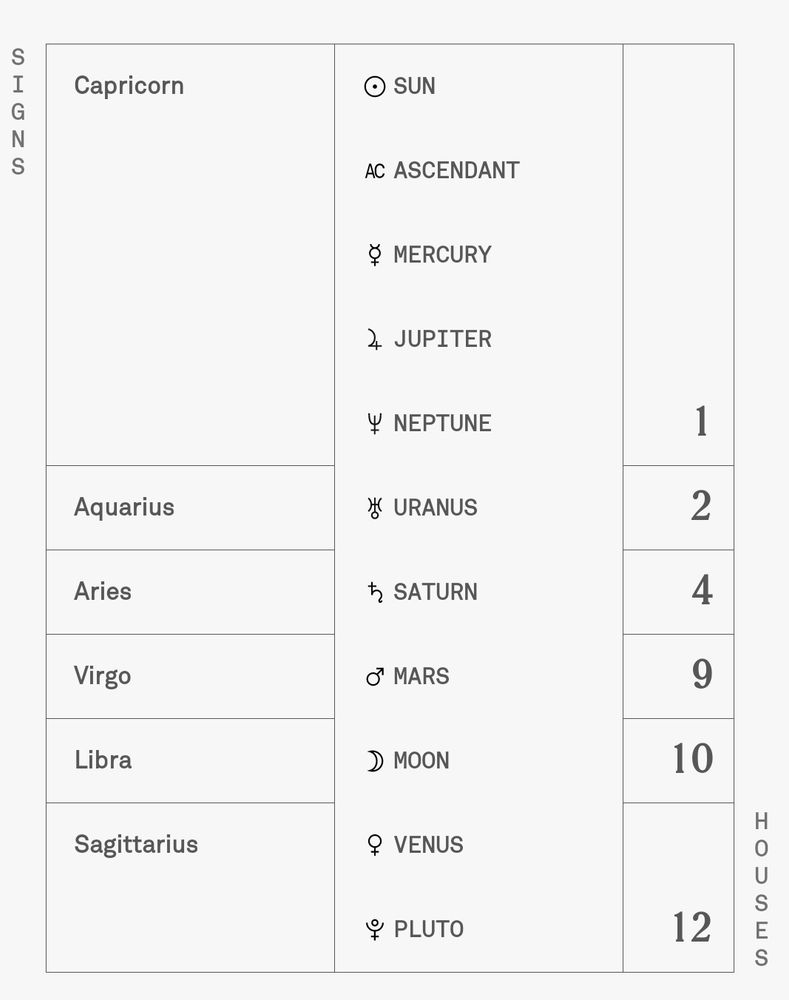Tap house number 10
Screen dimensions: 789x1000
[693, 758]
